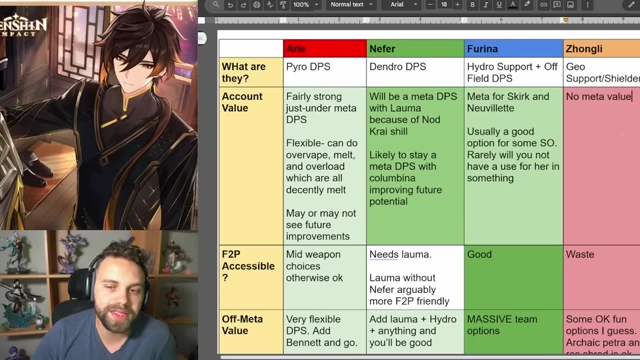Open the 100% zoom dropdown
This screenshot has width=640, height=360.
305,4
